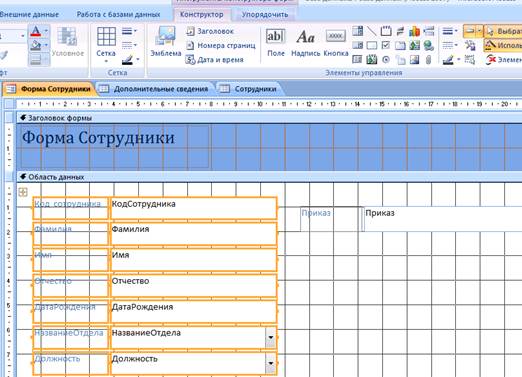Select the Unbound Object Frame tool

pyautogui.click(x=414, y=45)
